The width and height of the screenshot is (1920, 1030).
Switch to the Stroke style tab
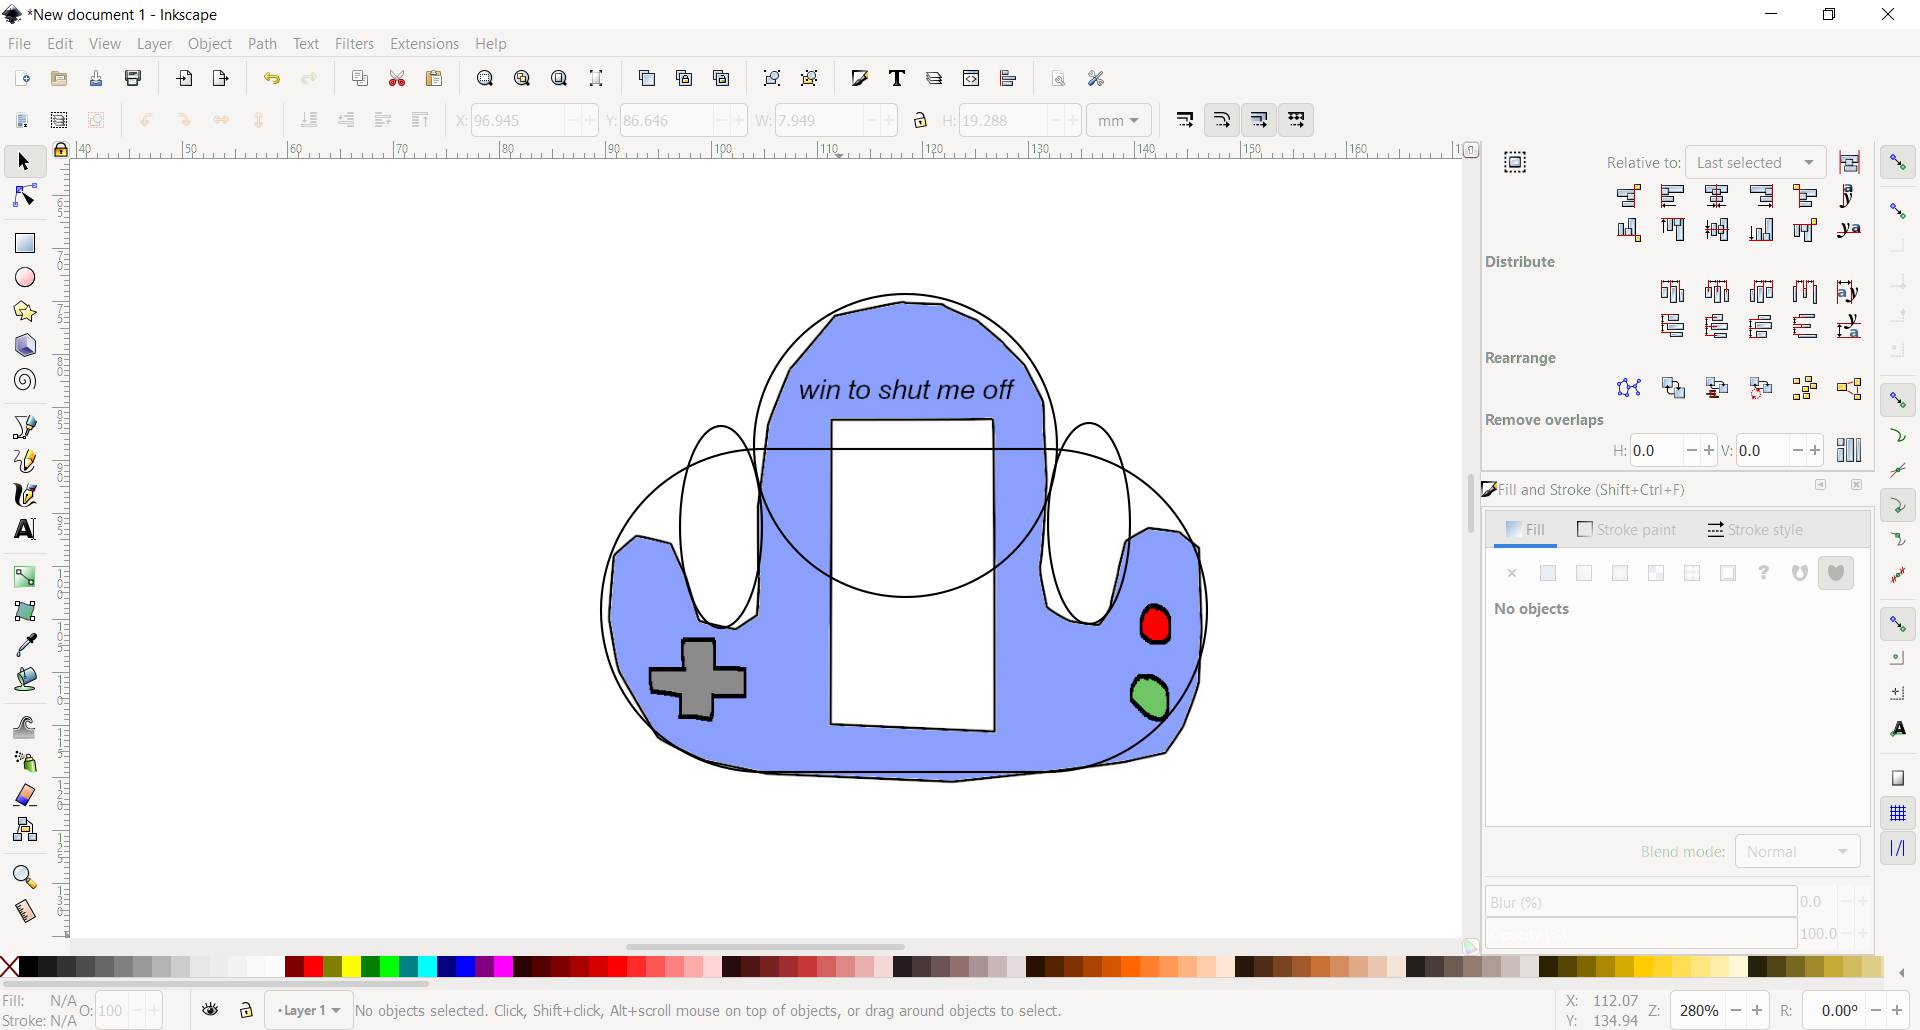click(x=1755, y=530)
